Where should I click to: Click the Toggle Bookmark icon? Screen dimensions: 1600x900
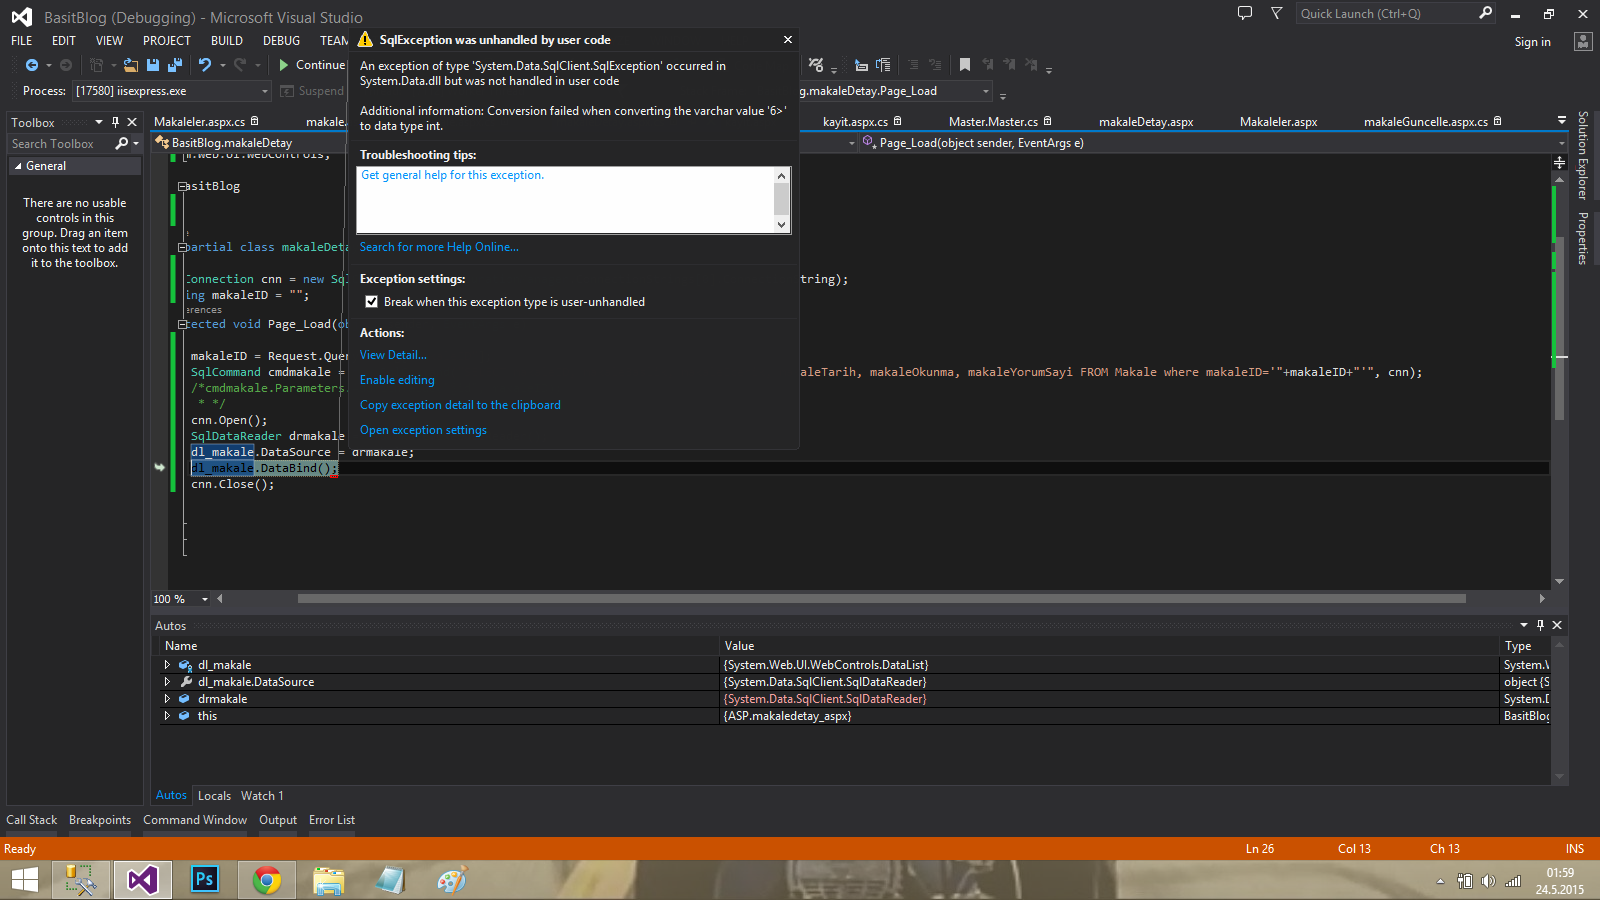[965, 65]
